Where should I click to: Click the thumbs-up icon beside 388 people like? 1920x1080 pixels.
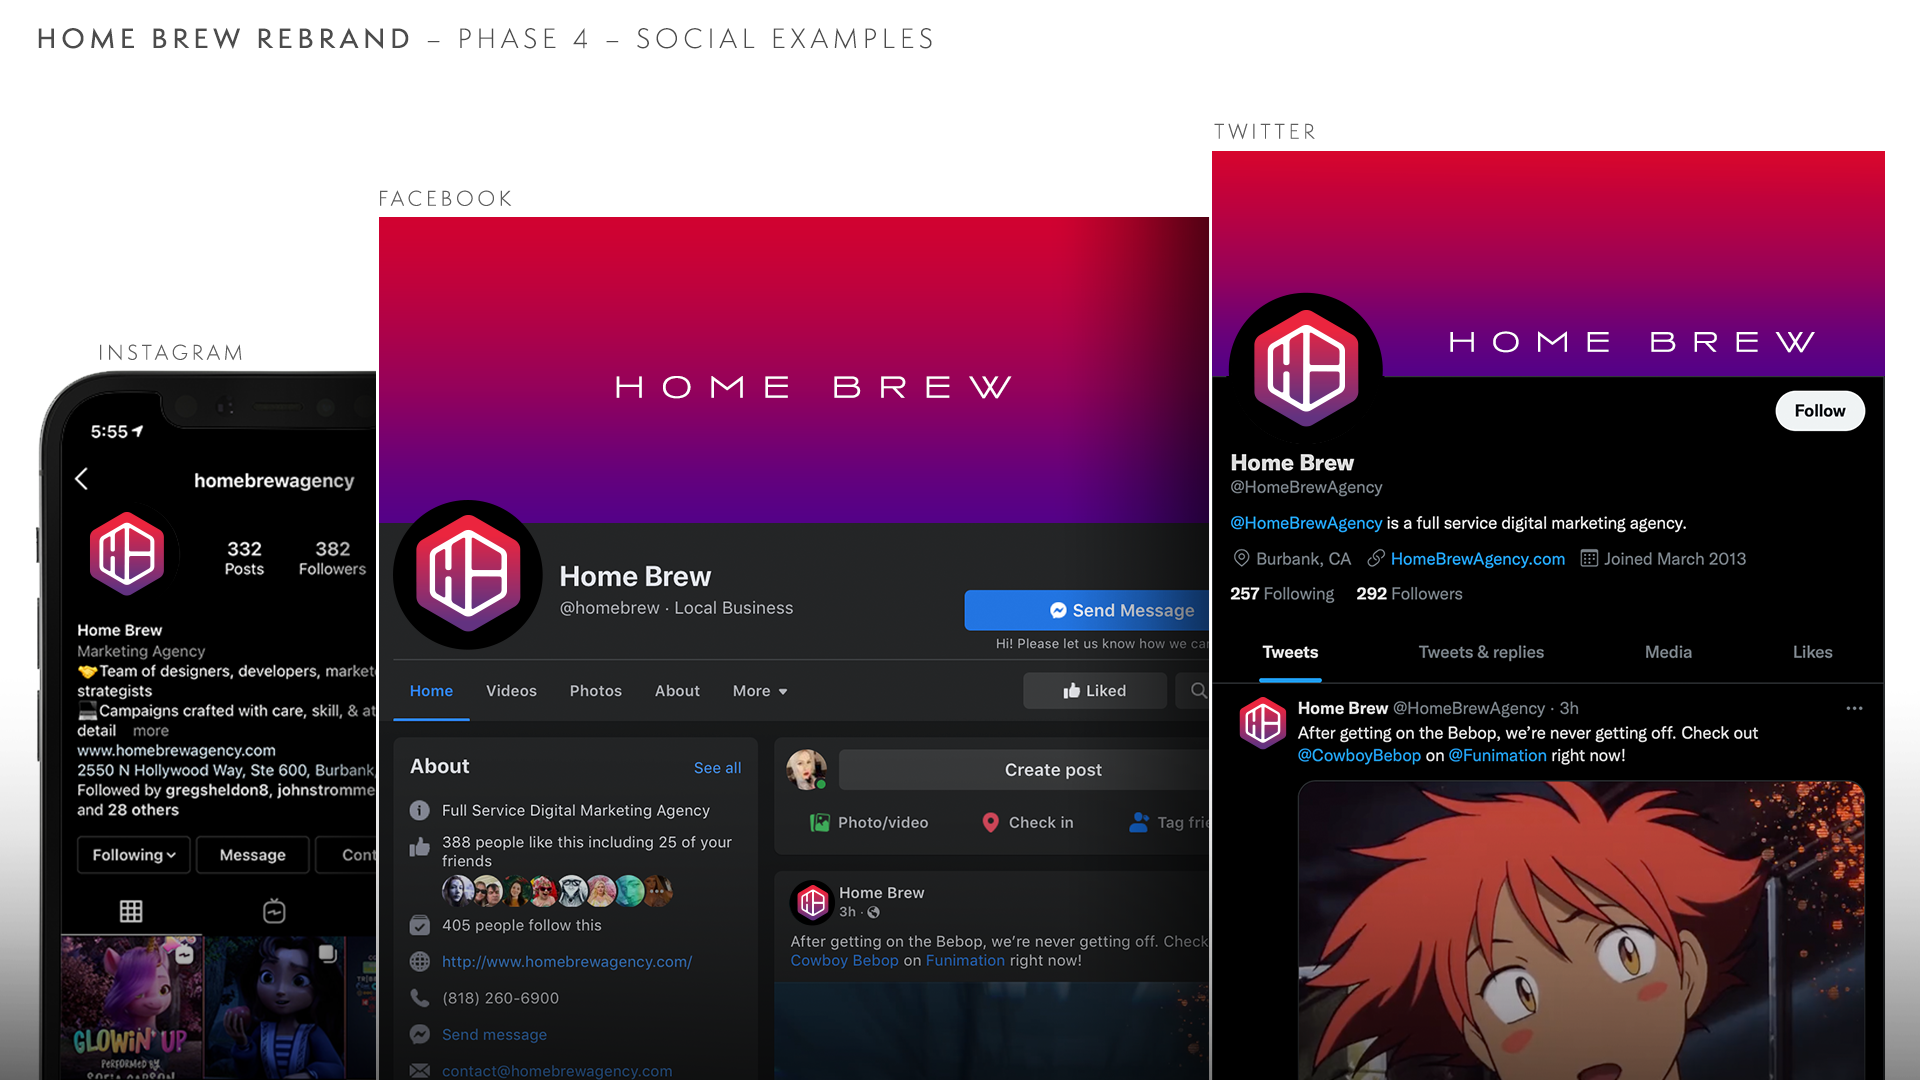click(419, 847)
